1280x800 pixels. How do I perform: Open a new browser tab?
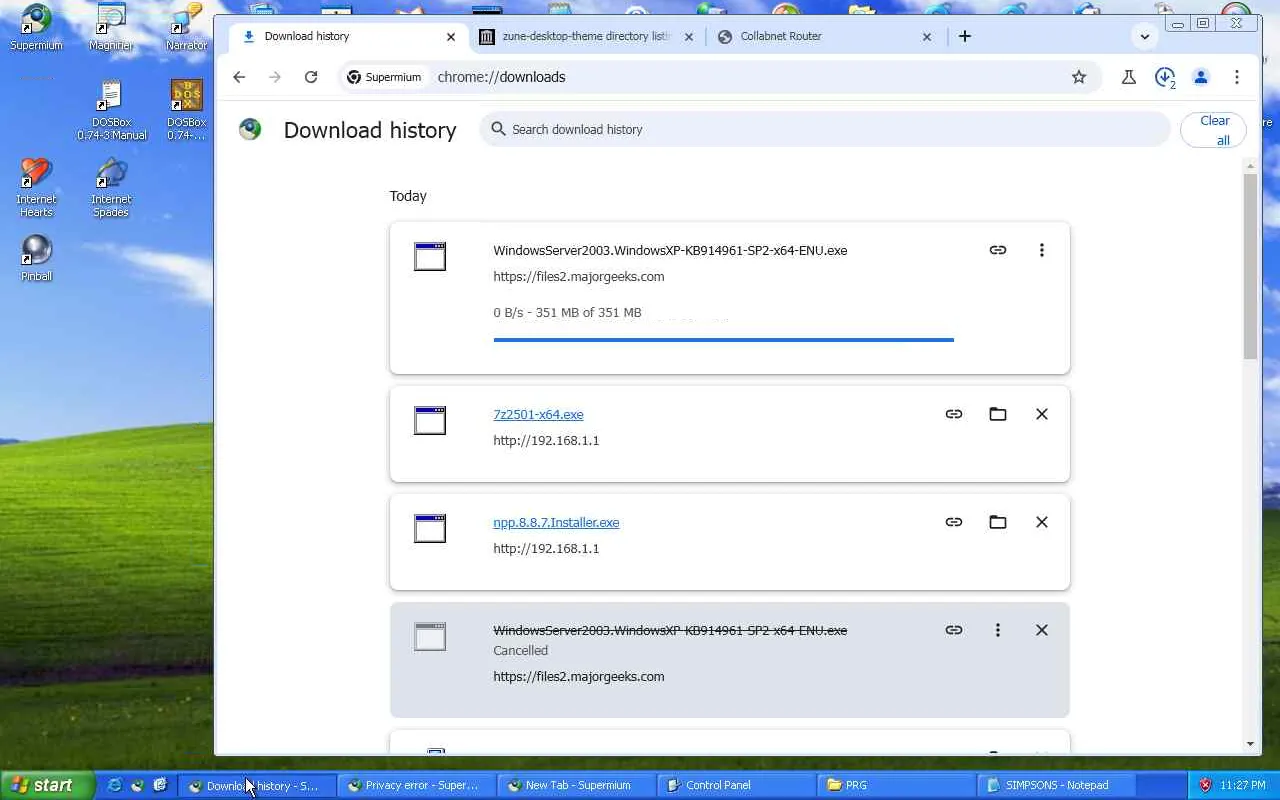(965, 36)
